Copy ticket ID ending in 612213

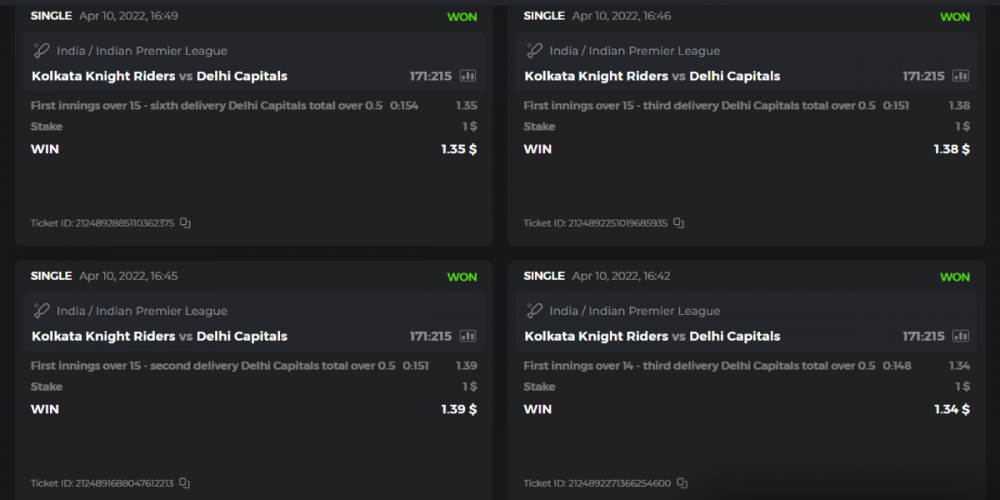coord(184,483)
